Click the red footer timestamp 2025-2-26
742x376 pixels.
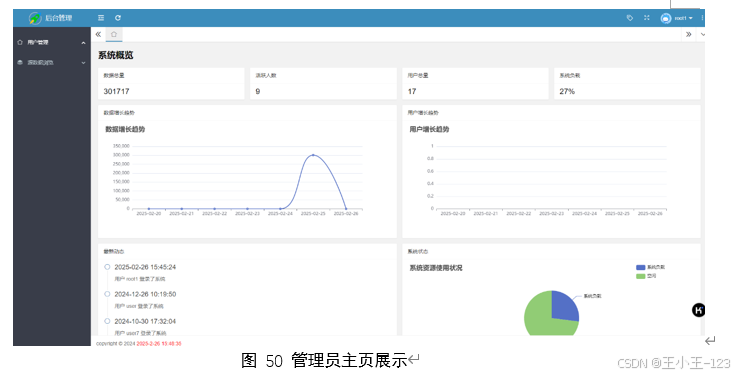pos(159,344)
